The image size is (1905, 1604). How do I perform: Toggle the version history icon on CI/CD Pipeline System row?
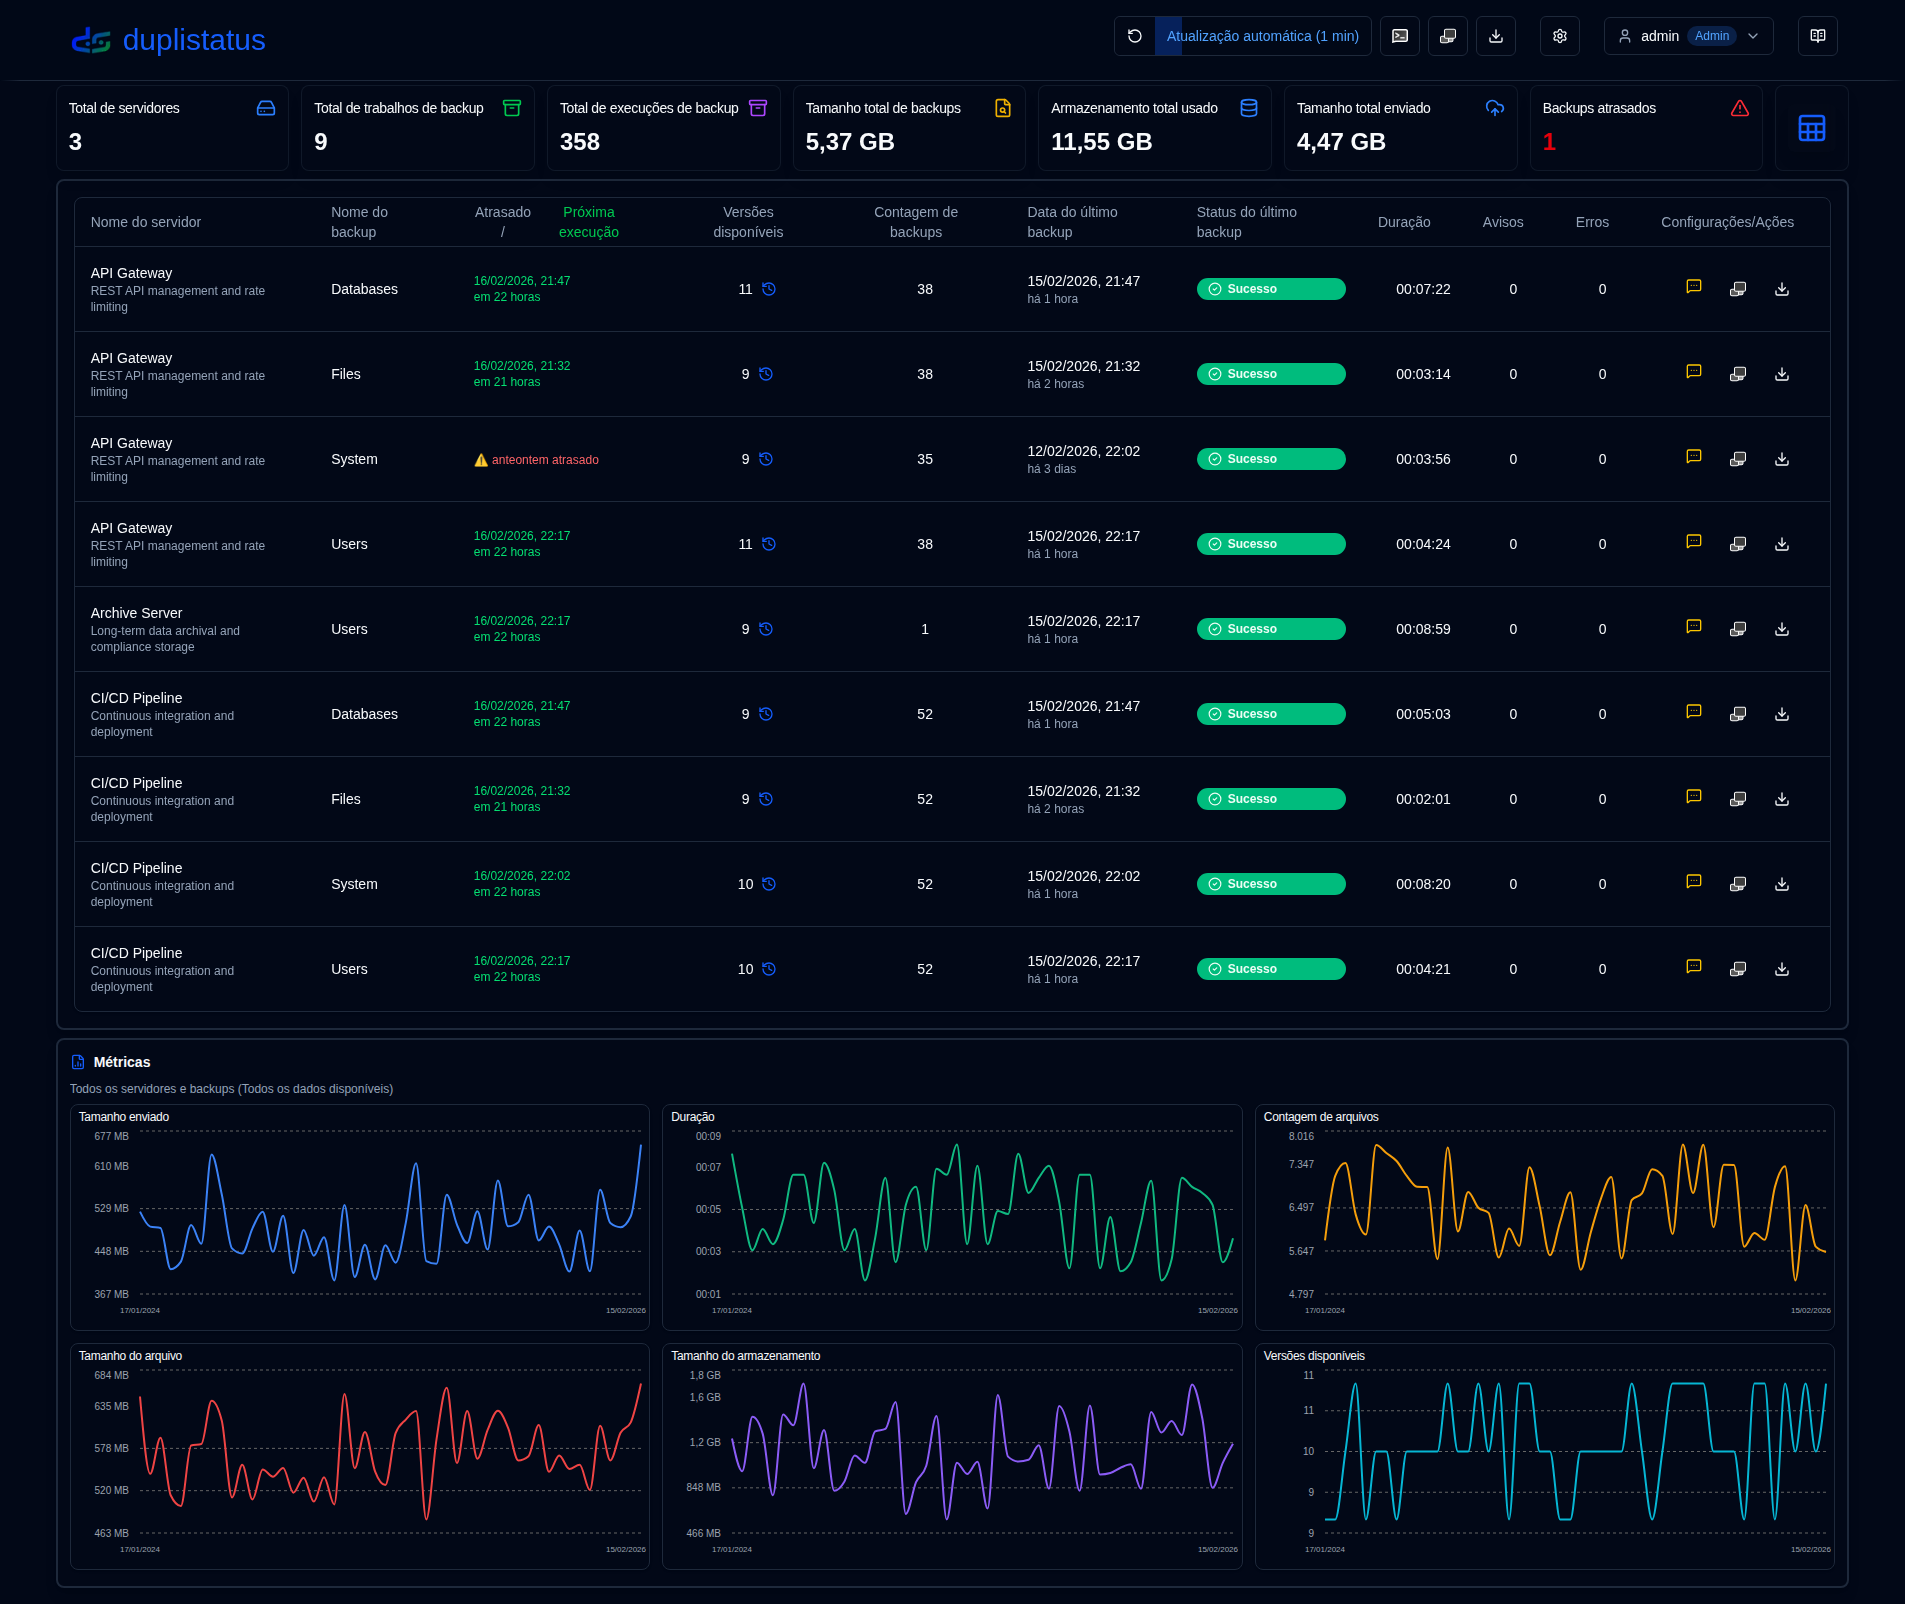(766, 883)
